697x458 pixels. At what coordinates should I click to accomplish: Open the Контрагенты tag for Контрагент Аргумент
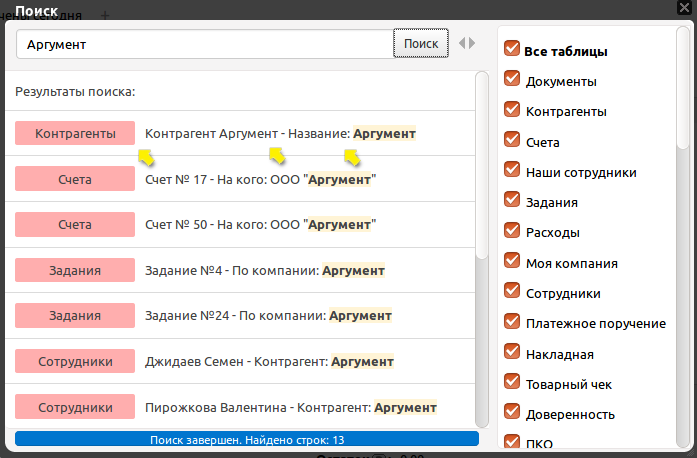coord(75,133)
